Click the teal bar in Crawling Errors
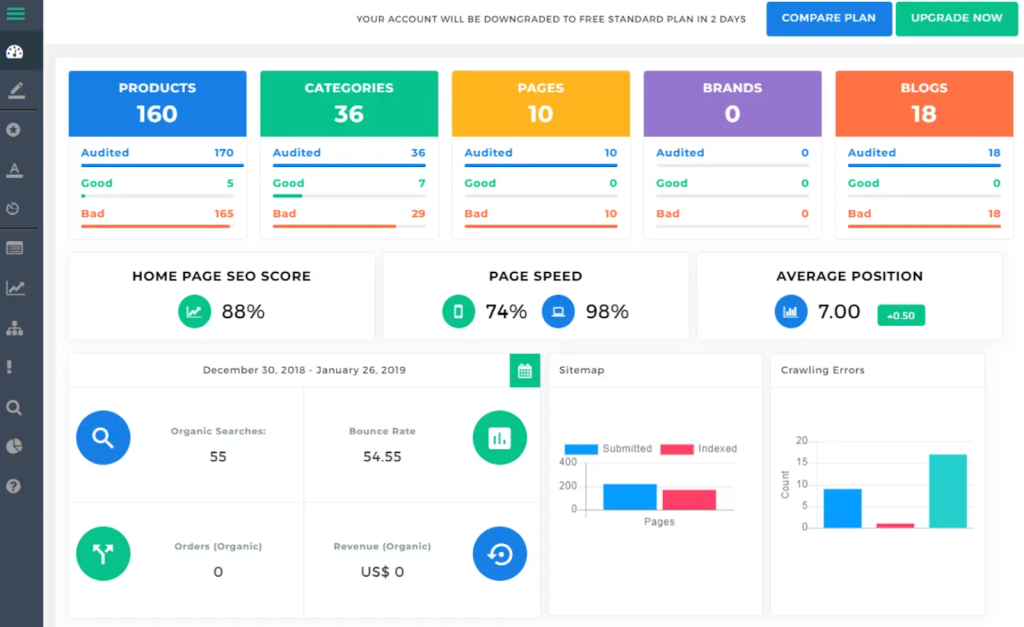1024x627 pixels. point(947,491)
